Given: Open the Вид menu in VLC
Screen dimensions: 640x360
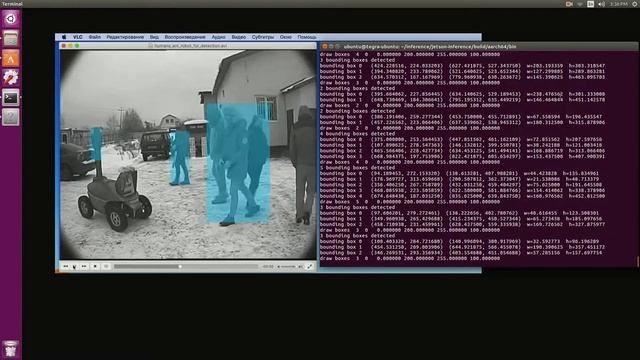Looking at the screenshot, I should 154,37.
